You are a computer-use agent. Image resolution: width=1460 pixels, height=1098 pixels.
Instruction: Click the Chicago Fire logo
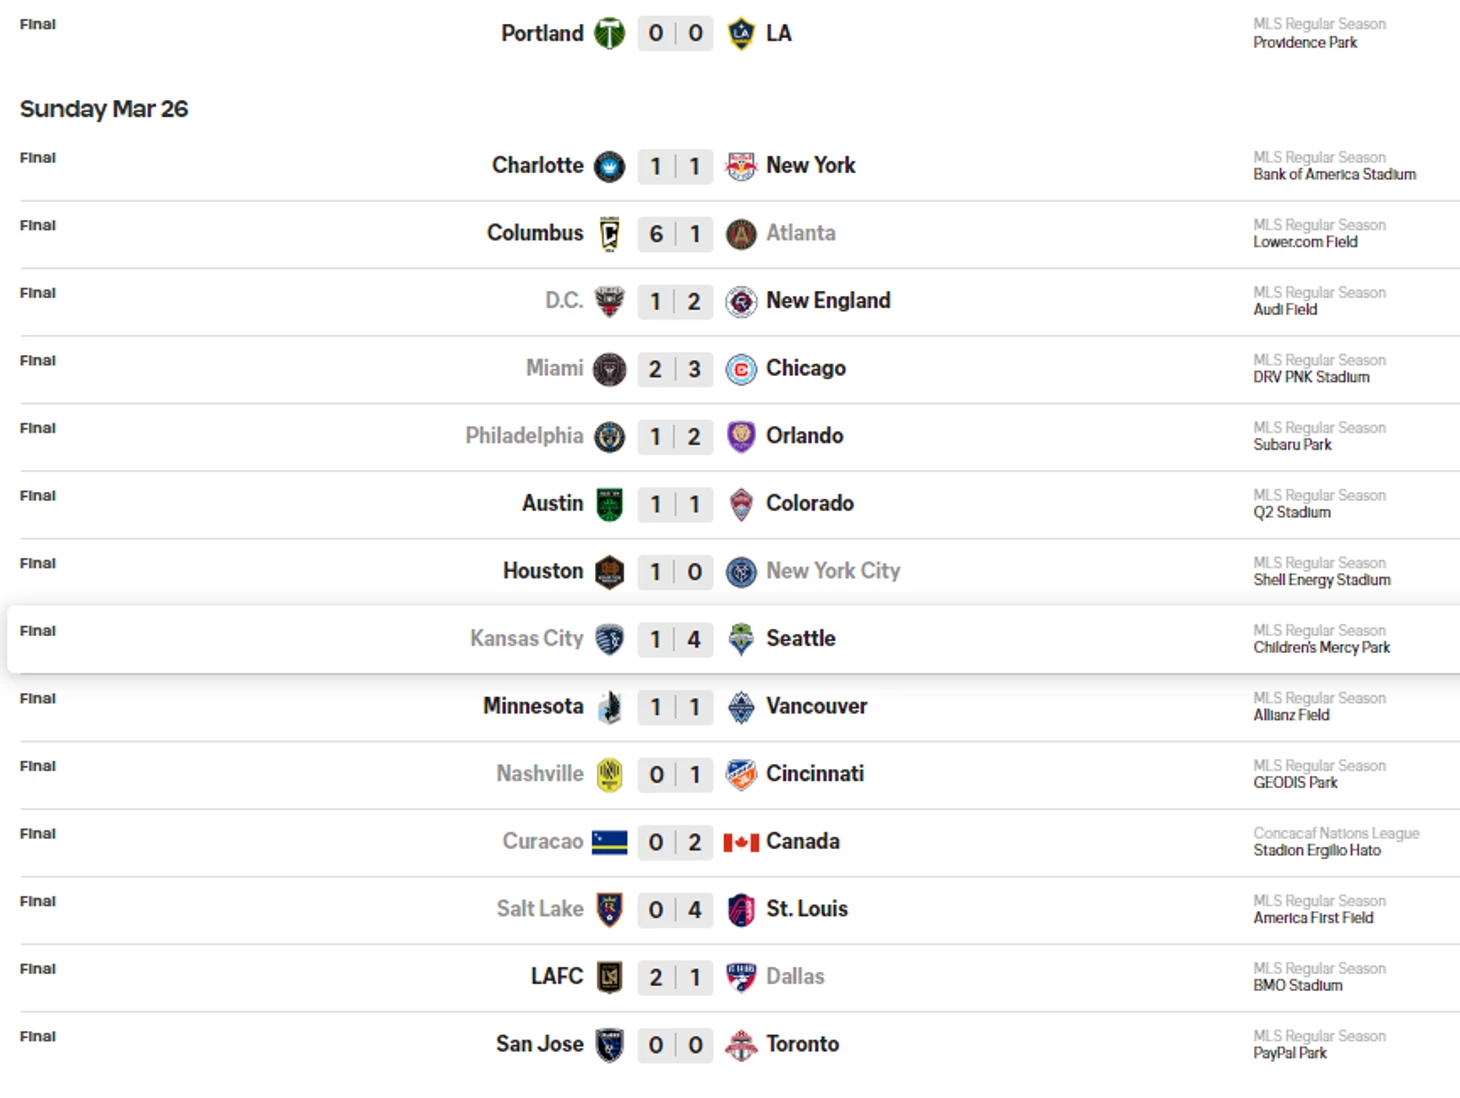741,369
